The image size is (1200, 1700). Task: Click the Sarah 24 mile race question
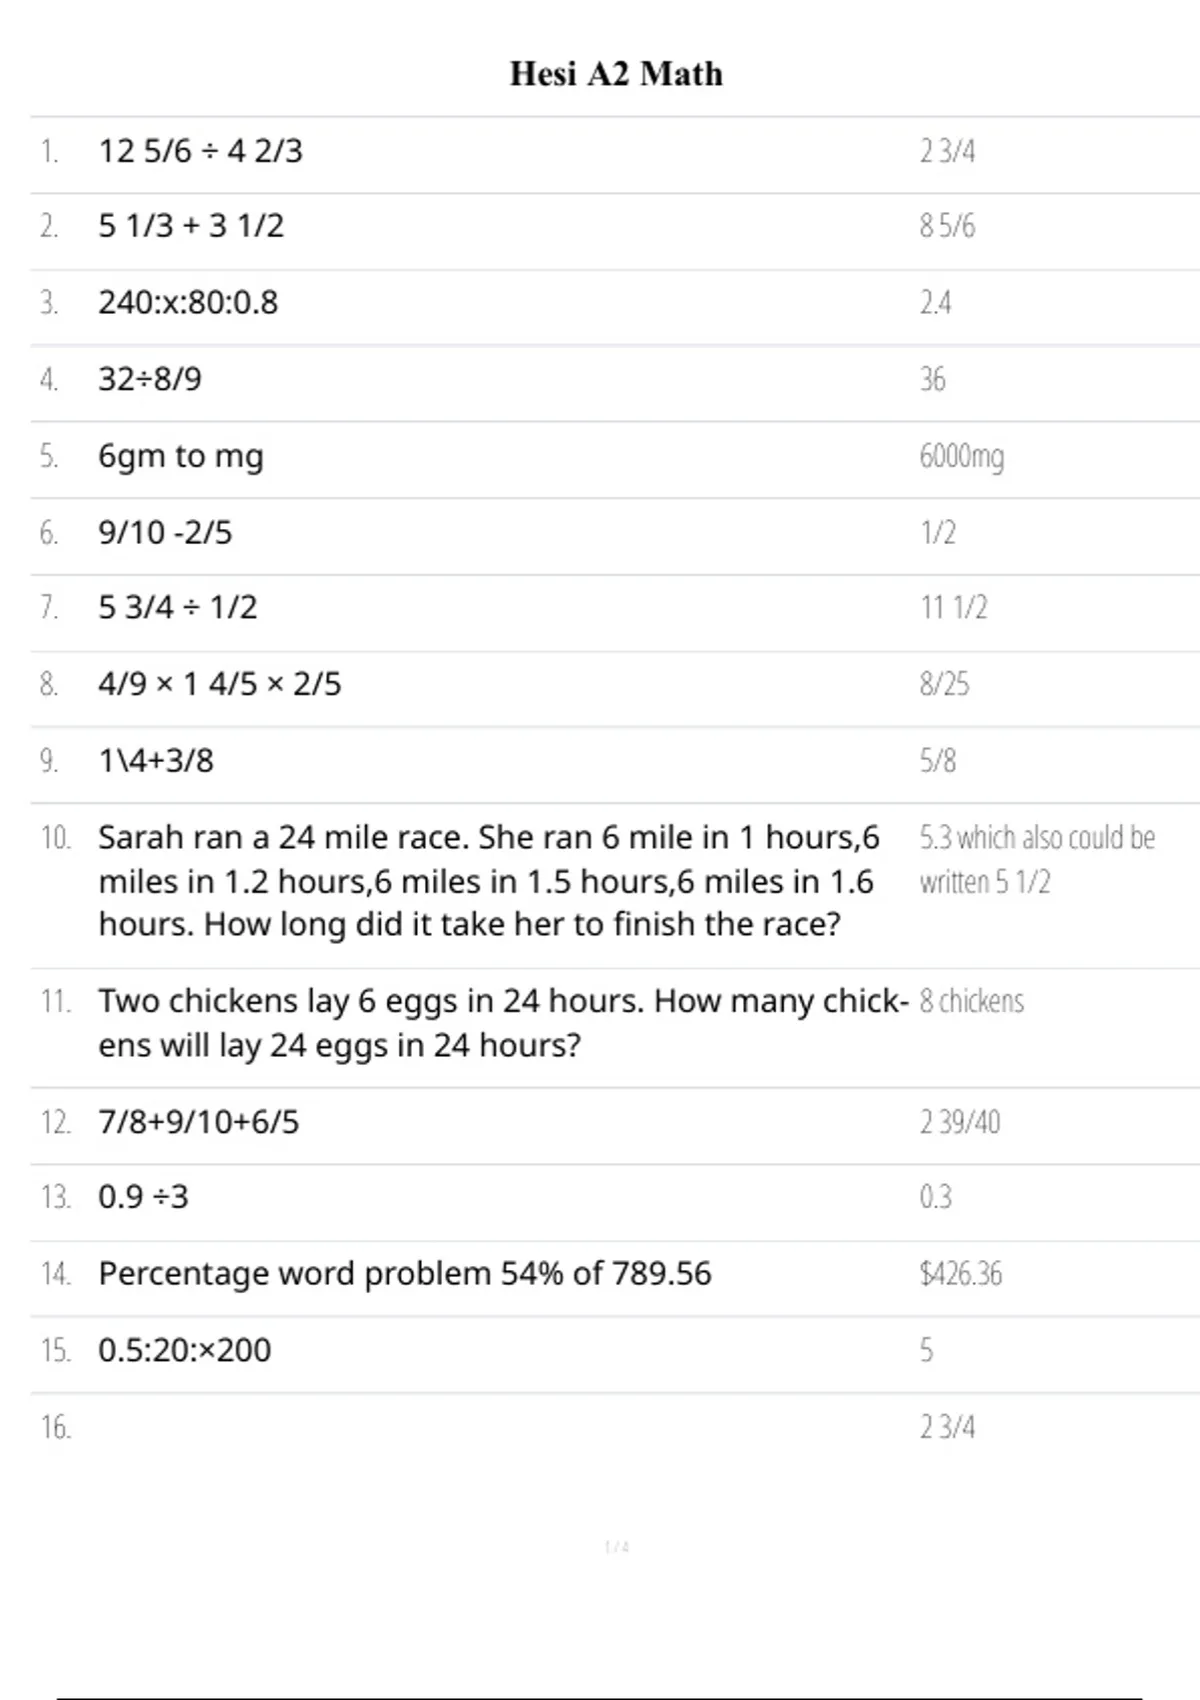tap(488, 880)
